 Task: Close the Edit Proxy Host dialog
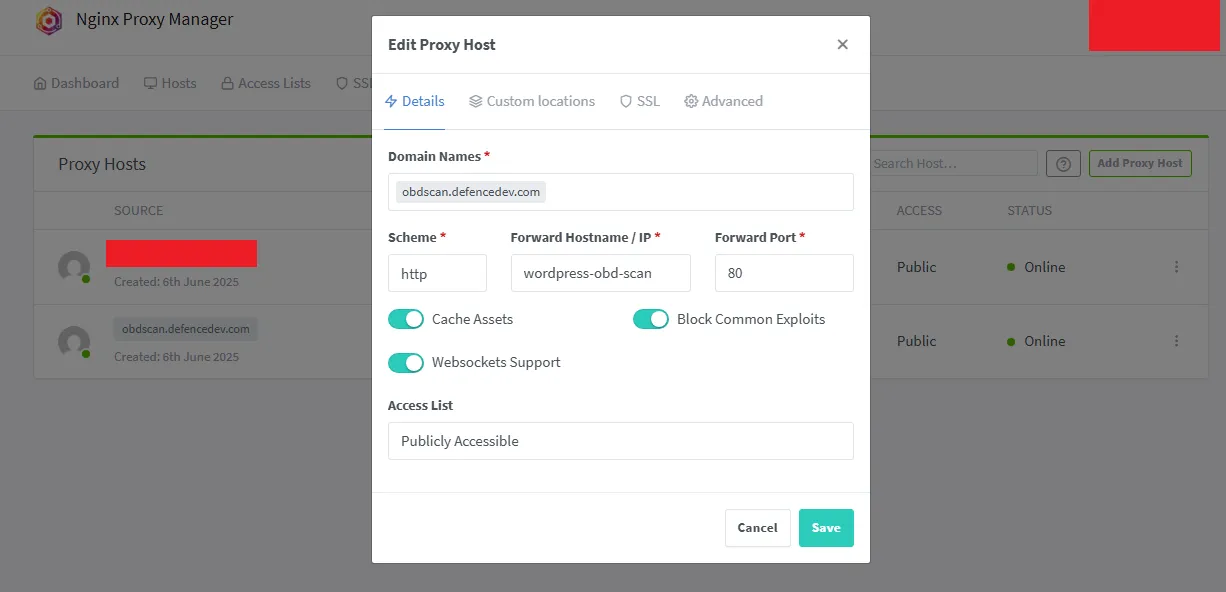[842, 44]
